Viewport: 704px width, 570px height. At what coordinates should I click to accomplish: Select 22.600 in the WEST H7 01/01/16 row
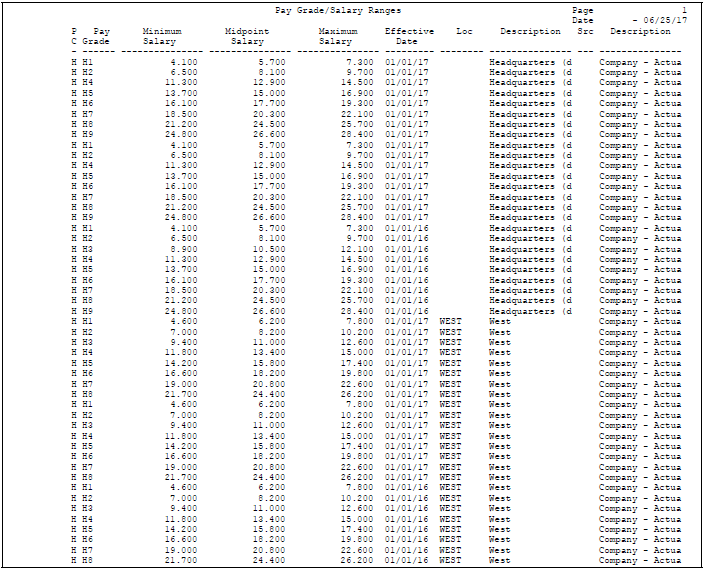(x=357, y=550)
